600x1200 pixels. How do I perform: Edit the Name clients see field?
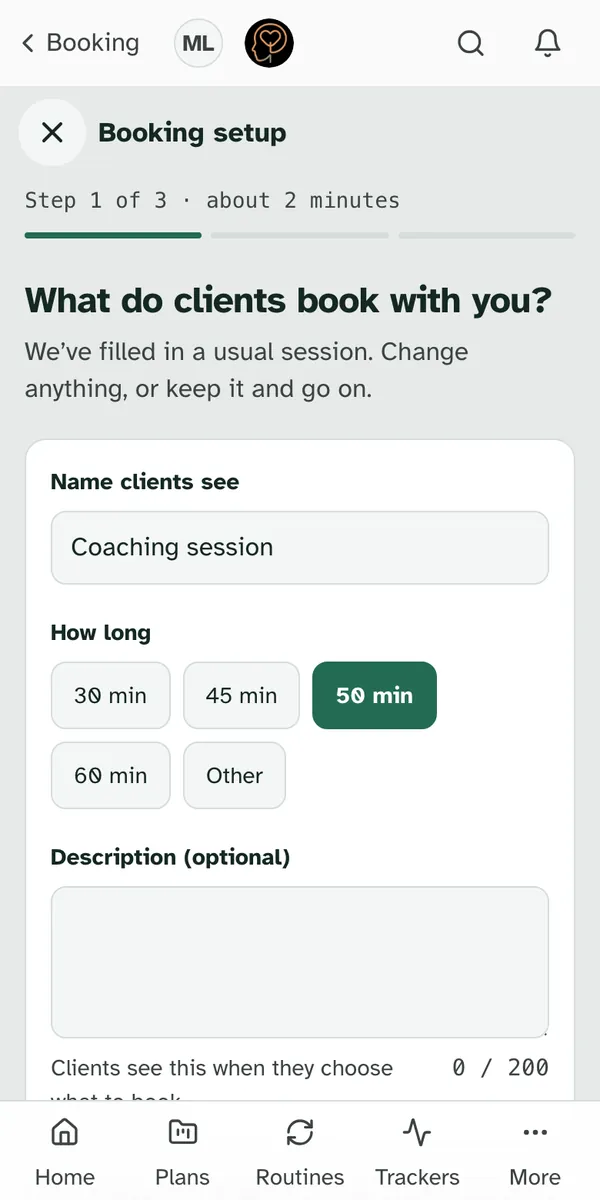click(x=300, y=548)
